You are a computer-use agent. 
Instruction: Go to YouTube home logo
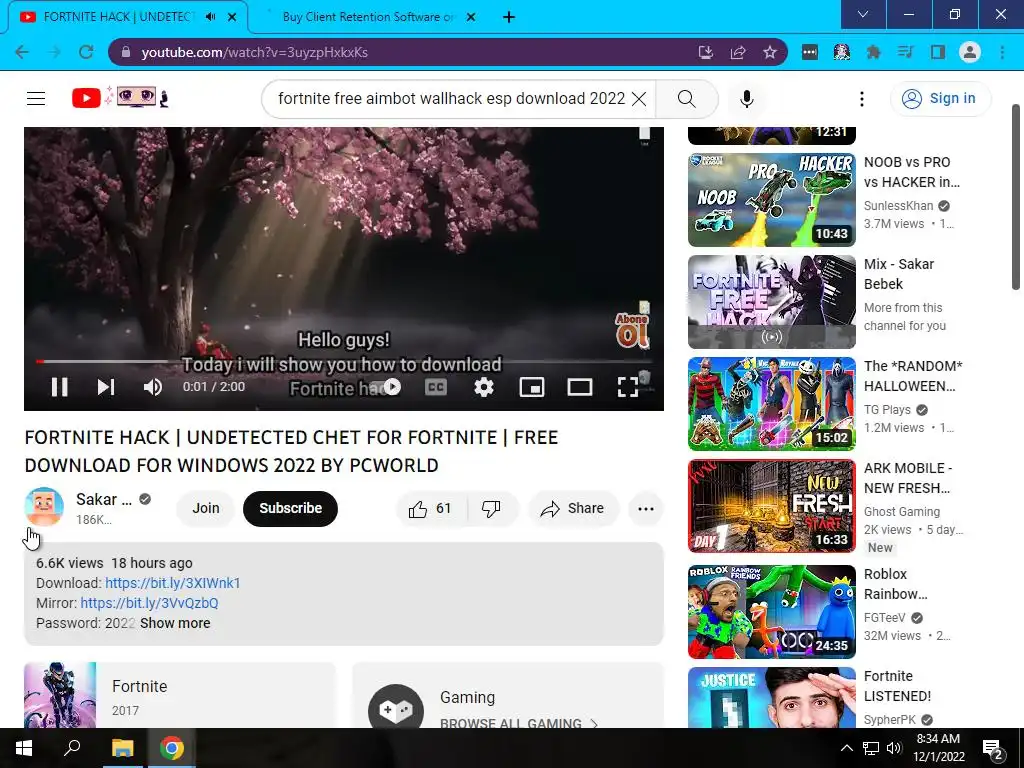[121, 98]
